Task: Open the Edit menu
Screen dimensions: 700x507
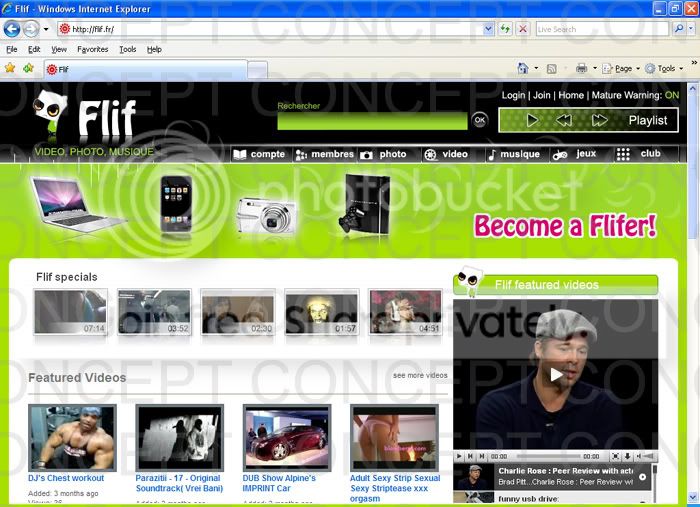Action: click(x=34, y=50)
